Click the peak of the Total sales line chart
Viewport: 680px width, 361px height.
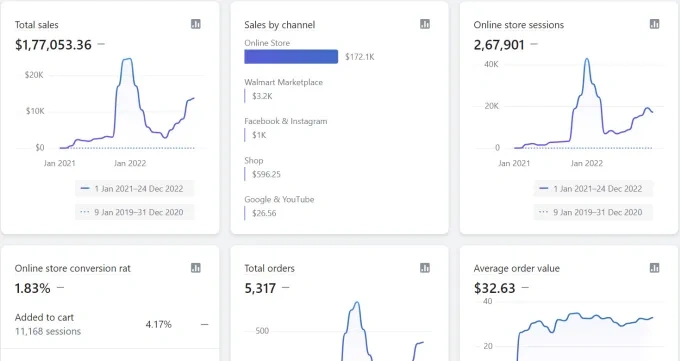(127, 59)
